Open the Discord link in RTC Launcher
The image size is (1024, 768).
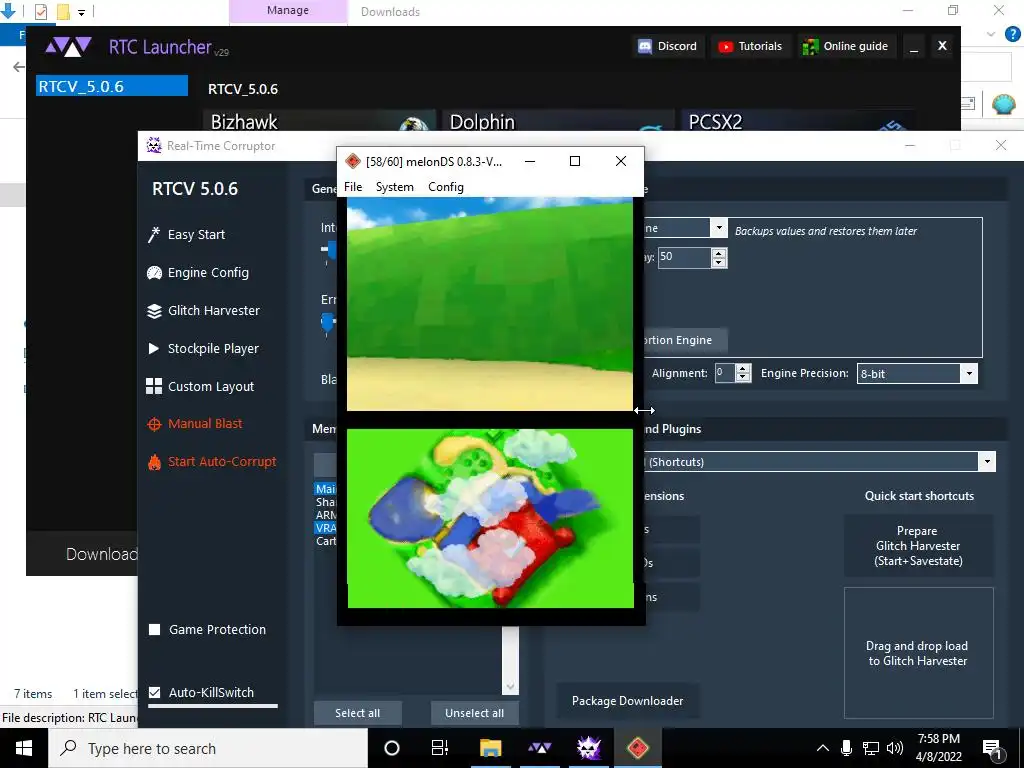(668, 46)
